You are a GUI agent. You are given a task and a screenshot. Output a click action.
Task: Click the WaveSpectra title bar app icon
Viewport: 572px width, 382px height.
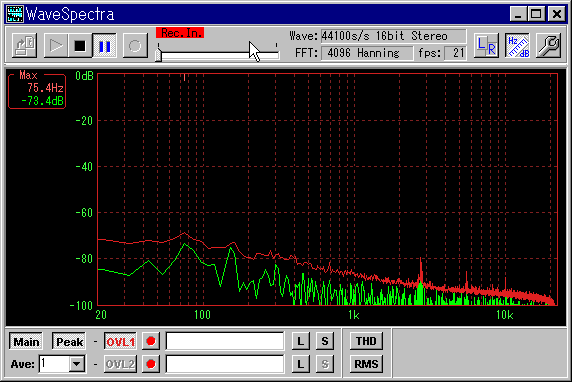tap(15, 14)
